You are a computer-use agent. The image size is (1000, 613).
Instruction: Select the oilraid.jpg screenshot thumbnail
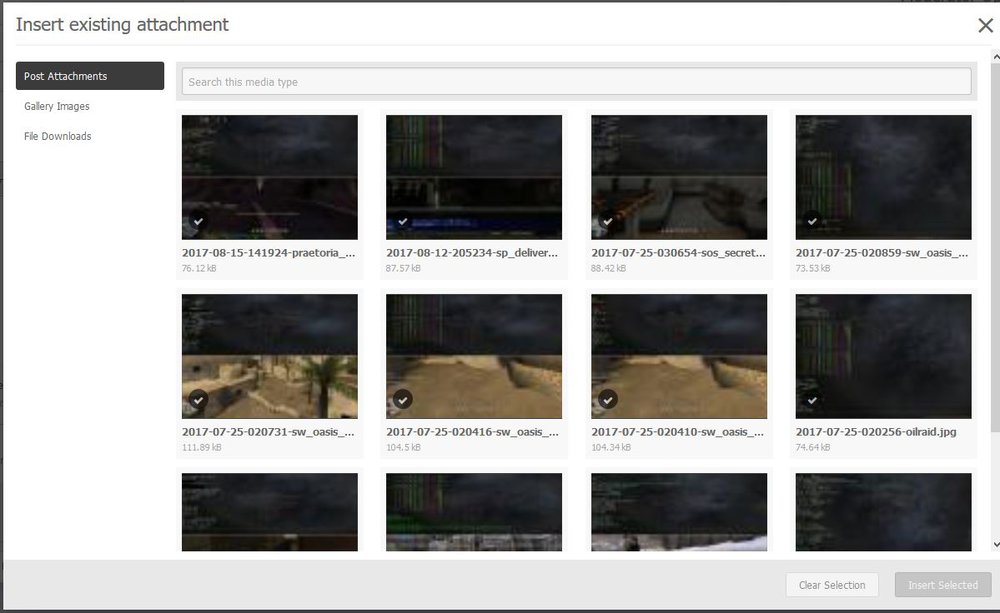[x=883, y=356]
